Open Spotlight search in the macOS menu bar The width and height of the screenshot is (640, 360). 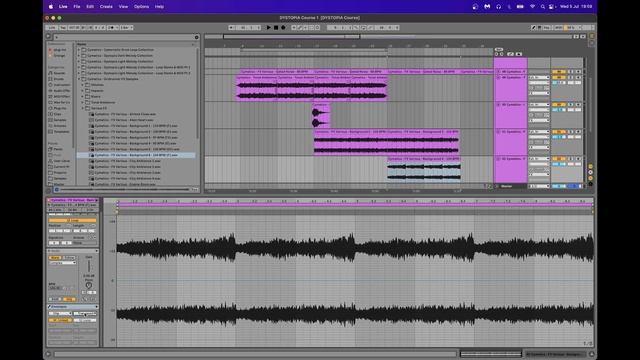point(542,7)
